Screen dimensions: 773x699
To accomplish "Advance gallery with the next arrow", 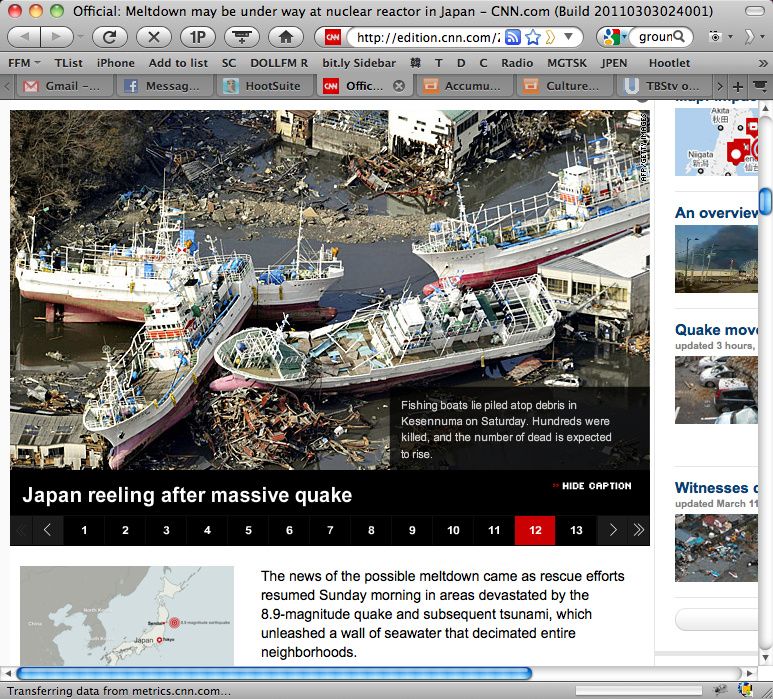I will click(613, 530).
